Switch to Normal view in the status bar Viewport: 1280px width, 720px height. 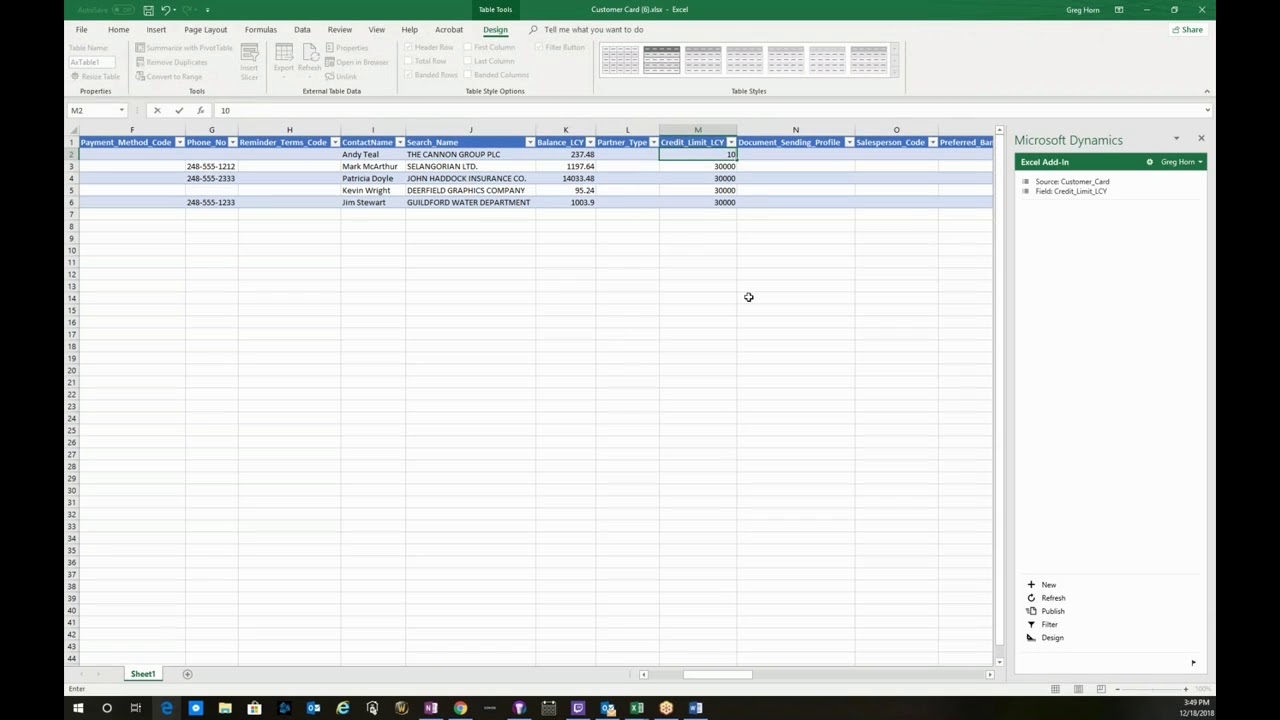[1055, 689]
